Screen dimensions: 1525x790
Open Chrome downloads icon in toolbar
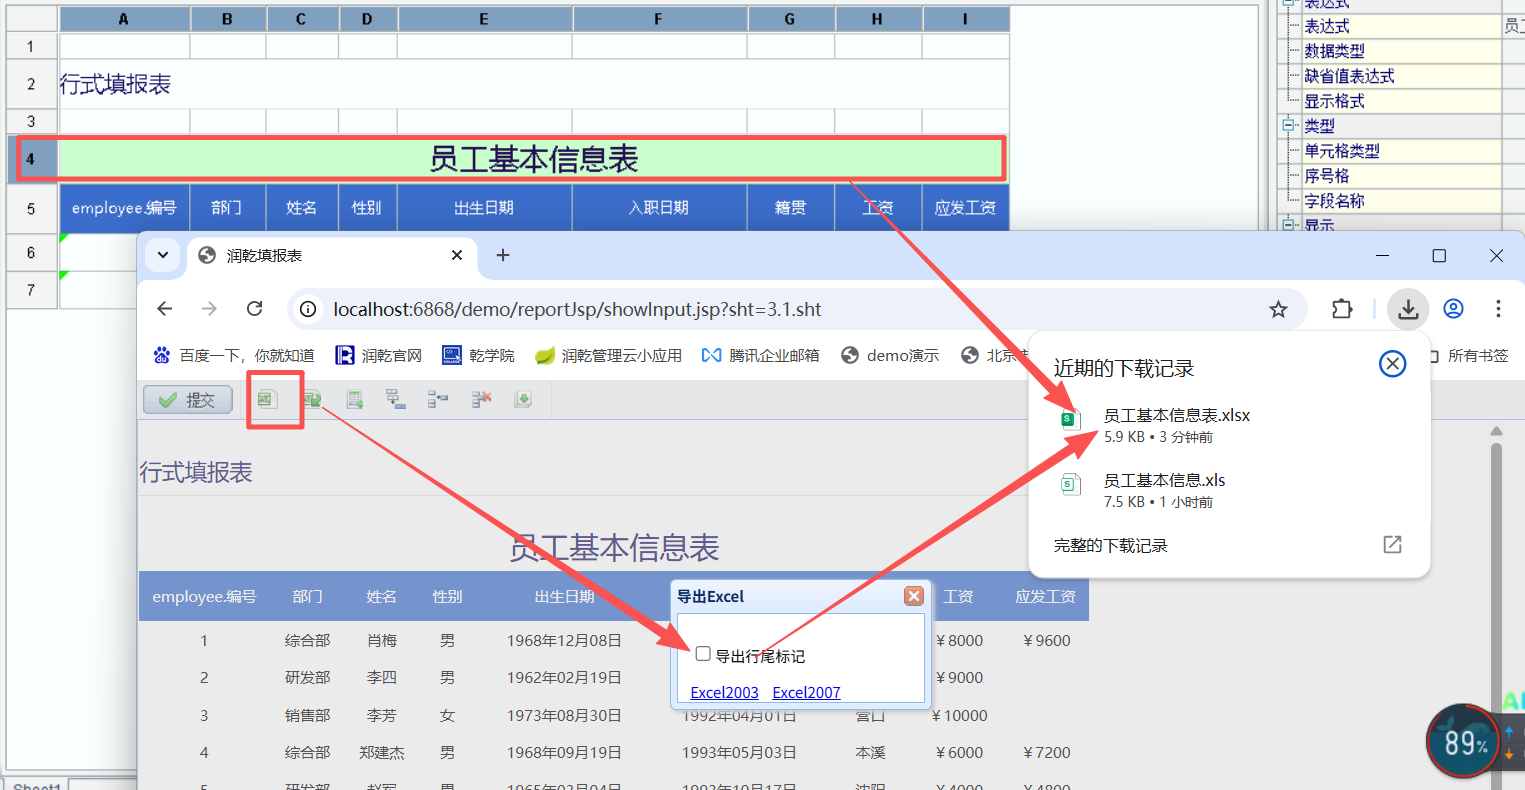click(x=1408, y=309)
